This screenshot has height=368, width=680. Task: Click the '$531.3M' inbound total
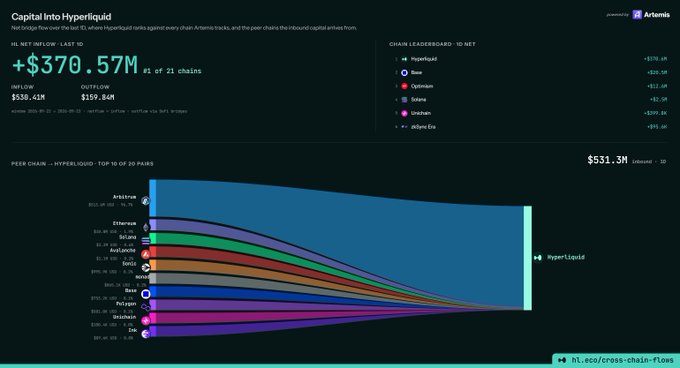607,160
